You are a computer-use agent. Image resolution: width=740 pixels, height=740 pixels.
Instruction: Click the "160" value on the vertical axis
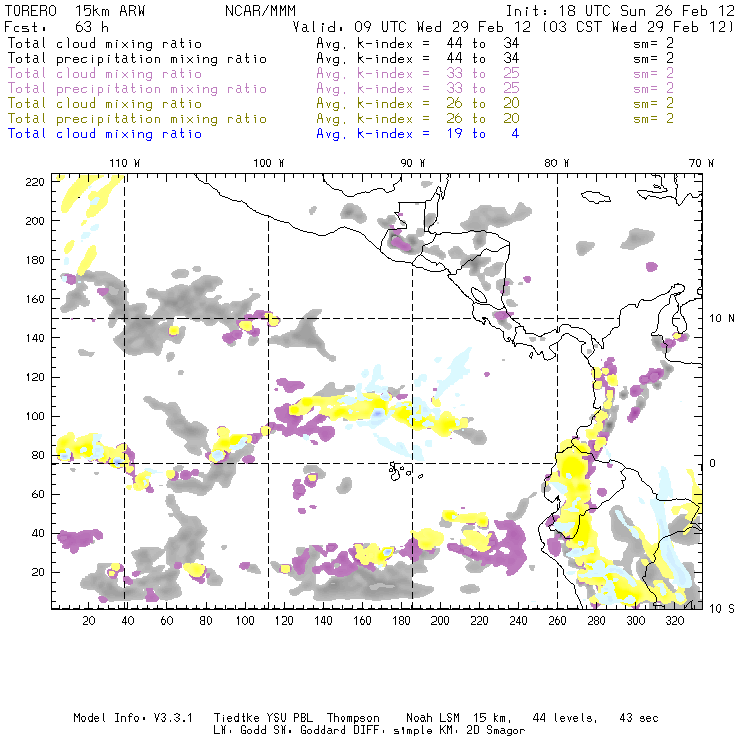click(35, 299)
